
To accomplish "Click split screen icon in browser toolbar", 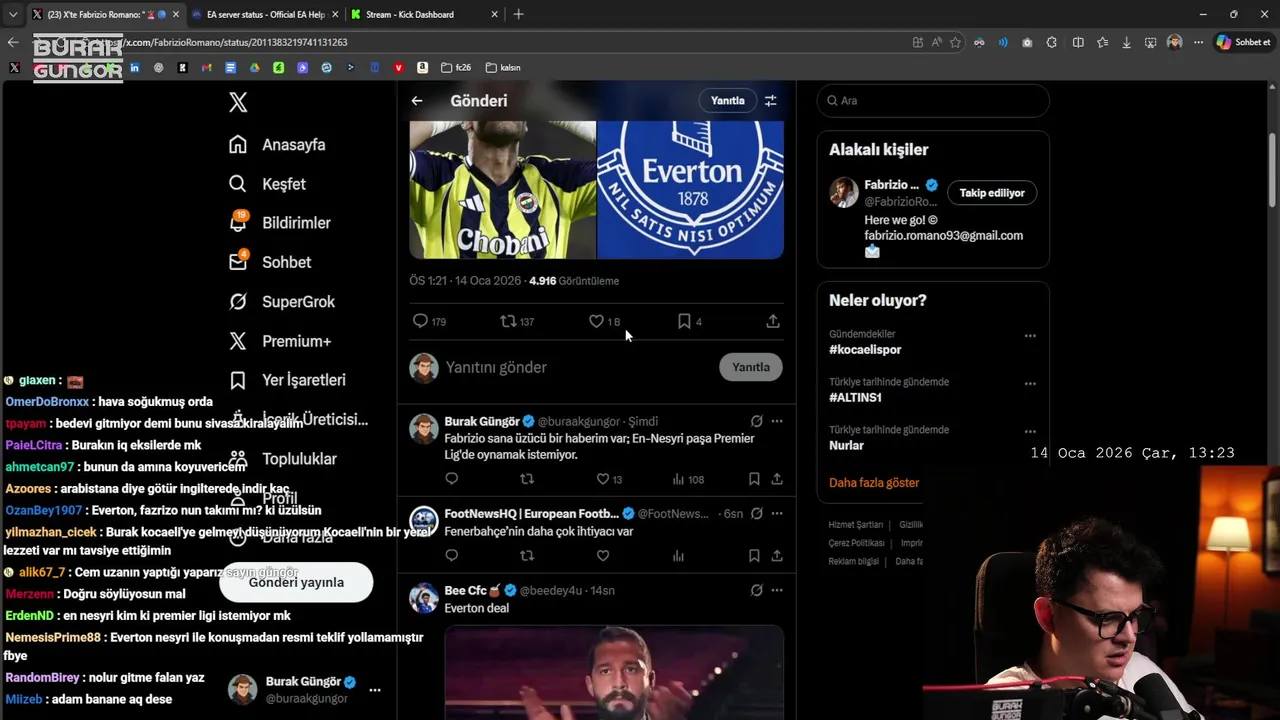I will (1078, 42).
